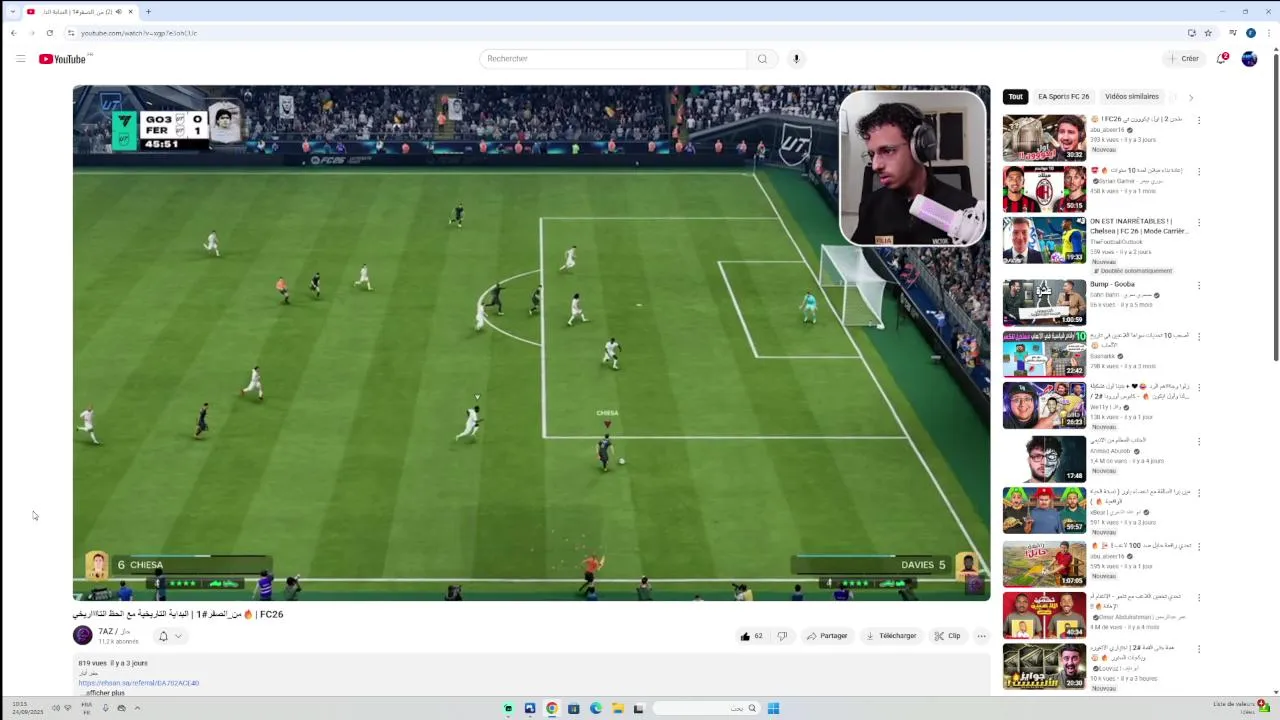
Task: Toggle the 7AZ subscription notification bell
Action: click(x=169, y=636)
